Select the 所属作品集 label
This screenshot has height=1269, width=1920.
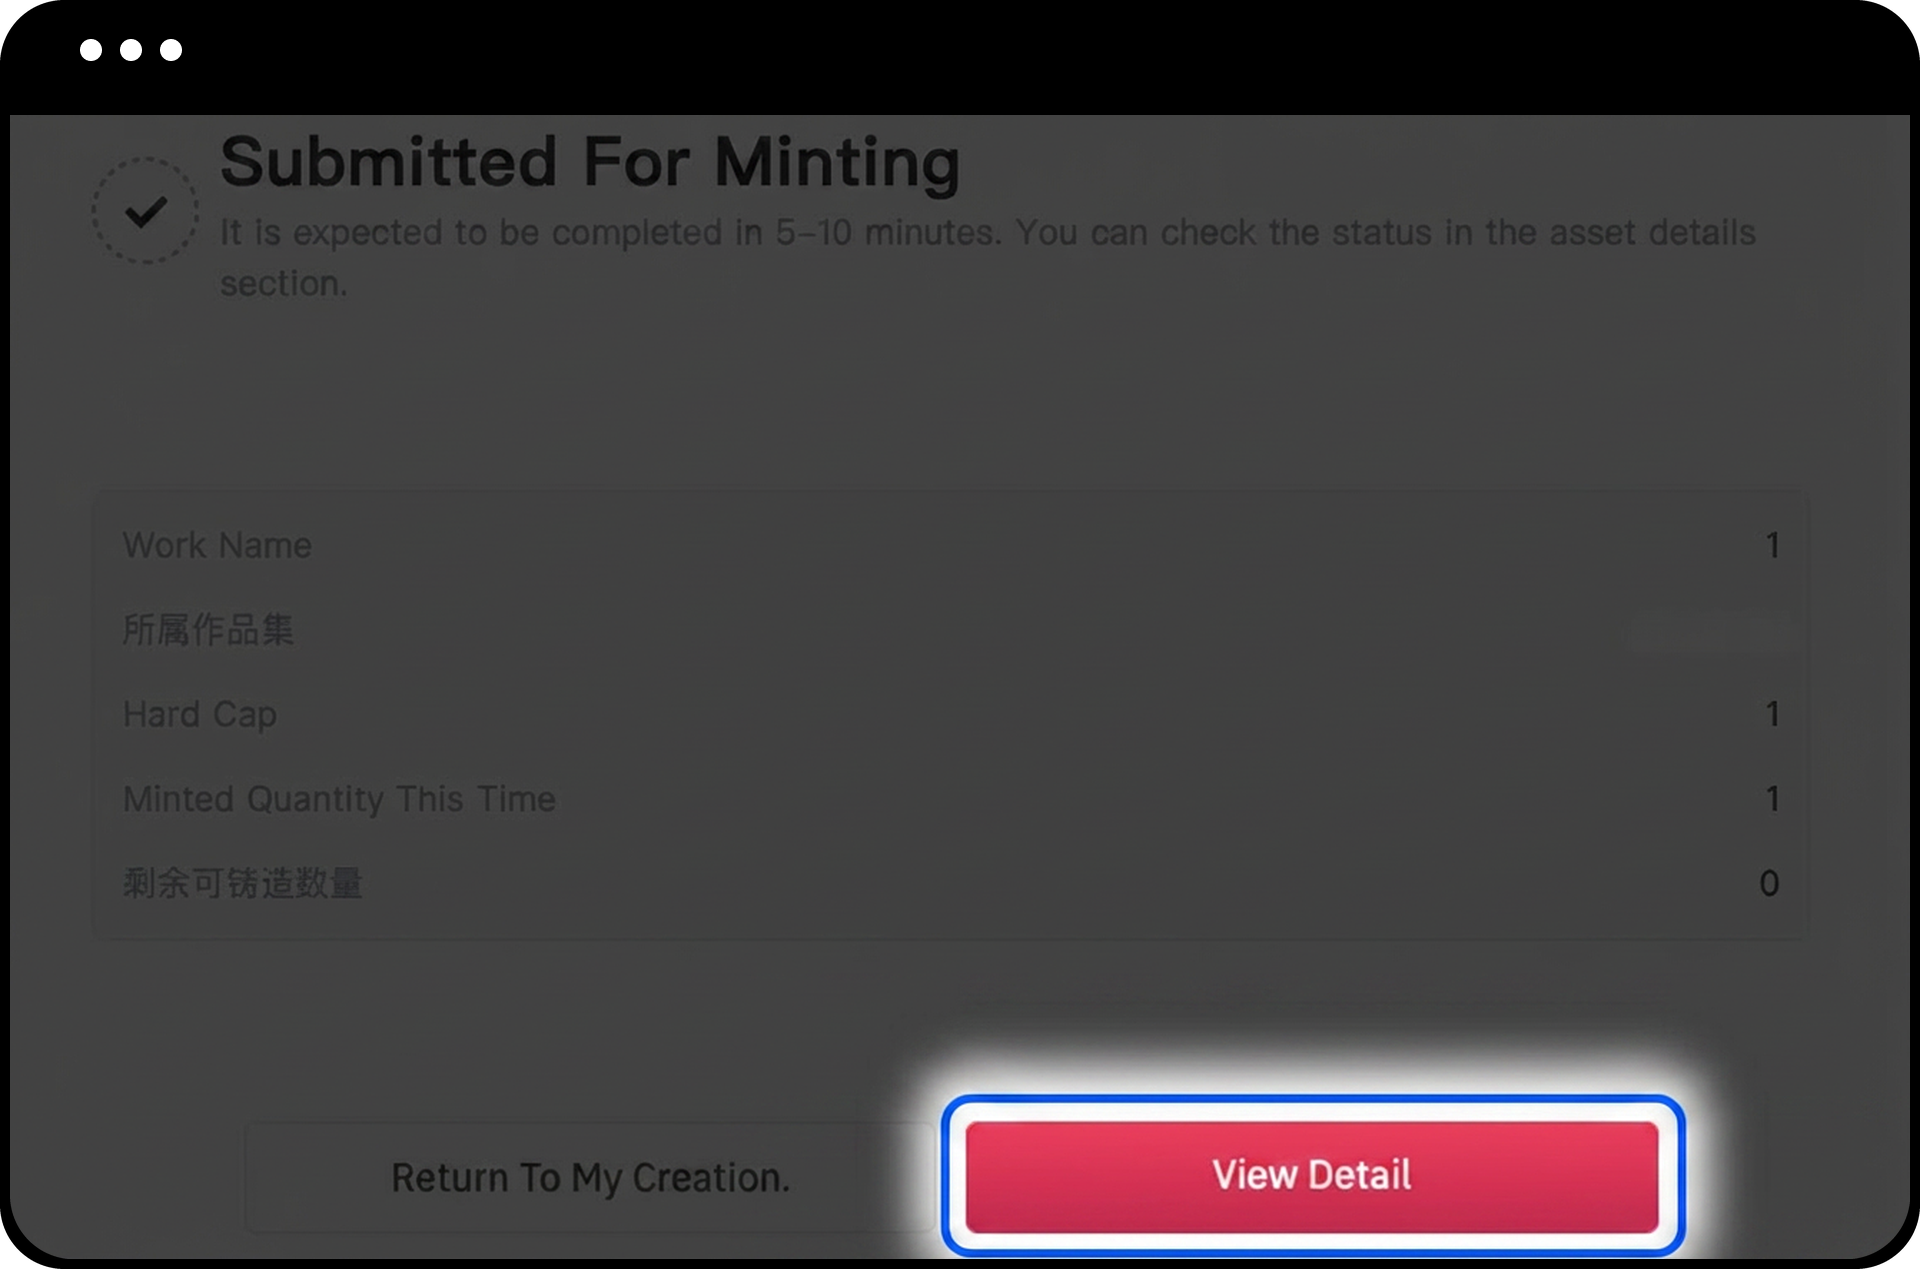tap(208, 630)
